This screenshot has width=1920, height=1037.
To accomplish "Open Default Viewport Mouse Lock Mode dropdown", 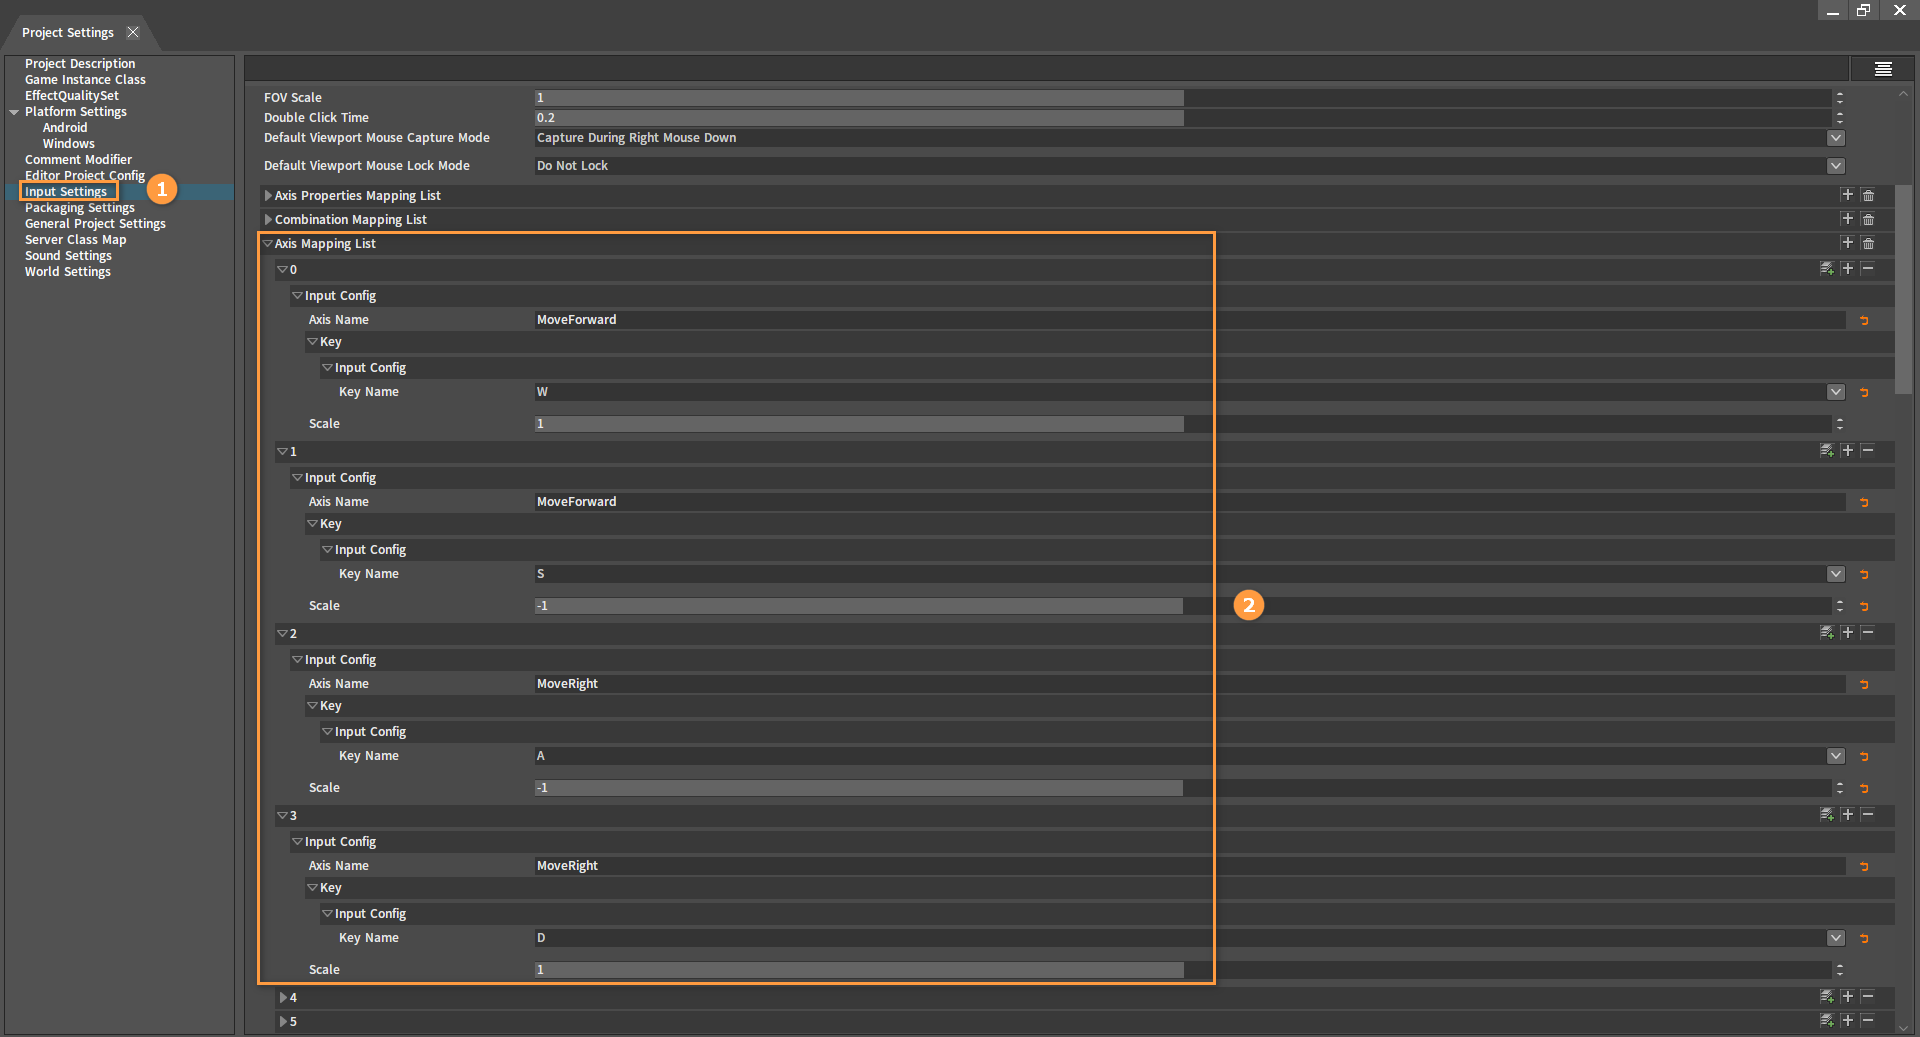I will tap(1836, 166).
